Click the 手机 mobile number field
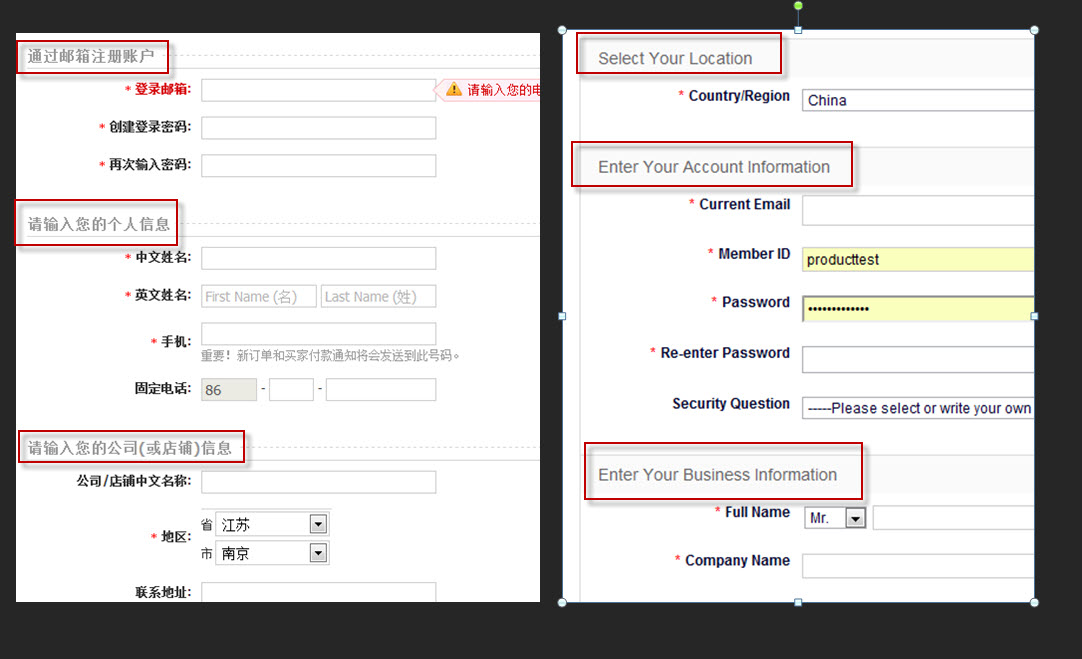The height and width of the screenshot is (659, 1082). 318,333
